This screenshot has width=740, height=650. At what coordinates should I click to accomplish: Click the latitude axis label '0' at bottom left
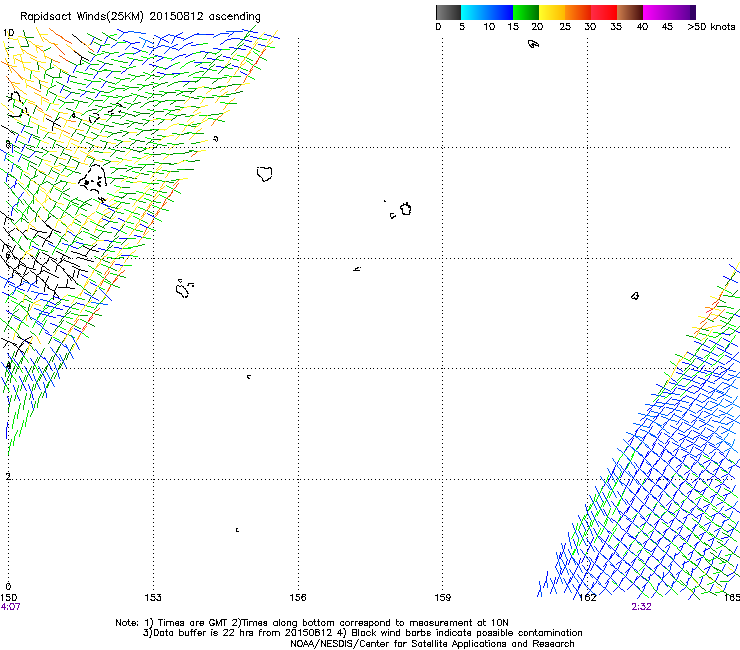(x=8, y=587)
